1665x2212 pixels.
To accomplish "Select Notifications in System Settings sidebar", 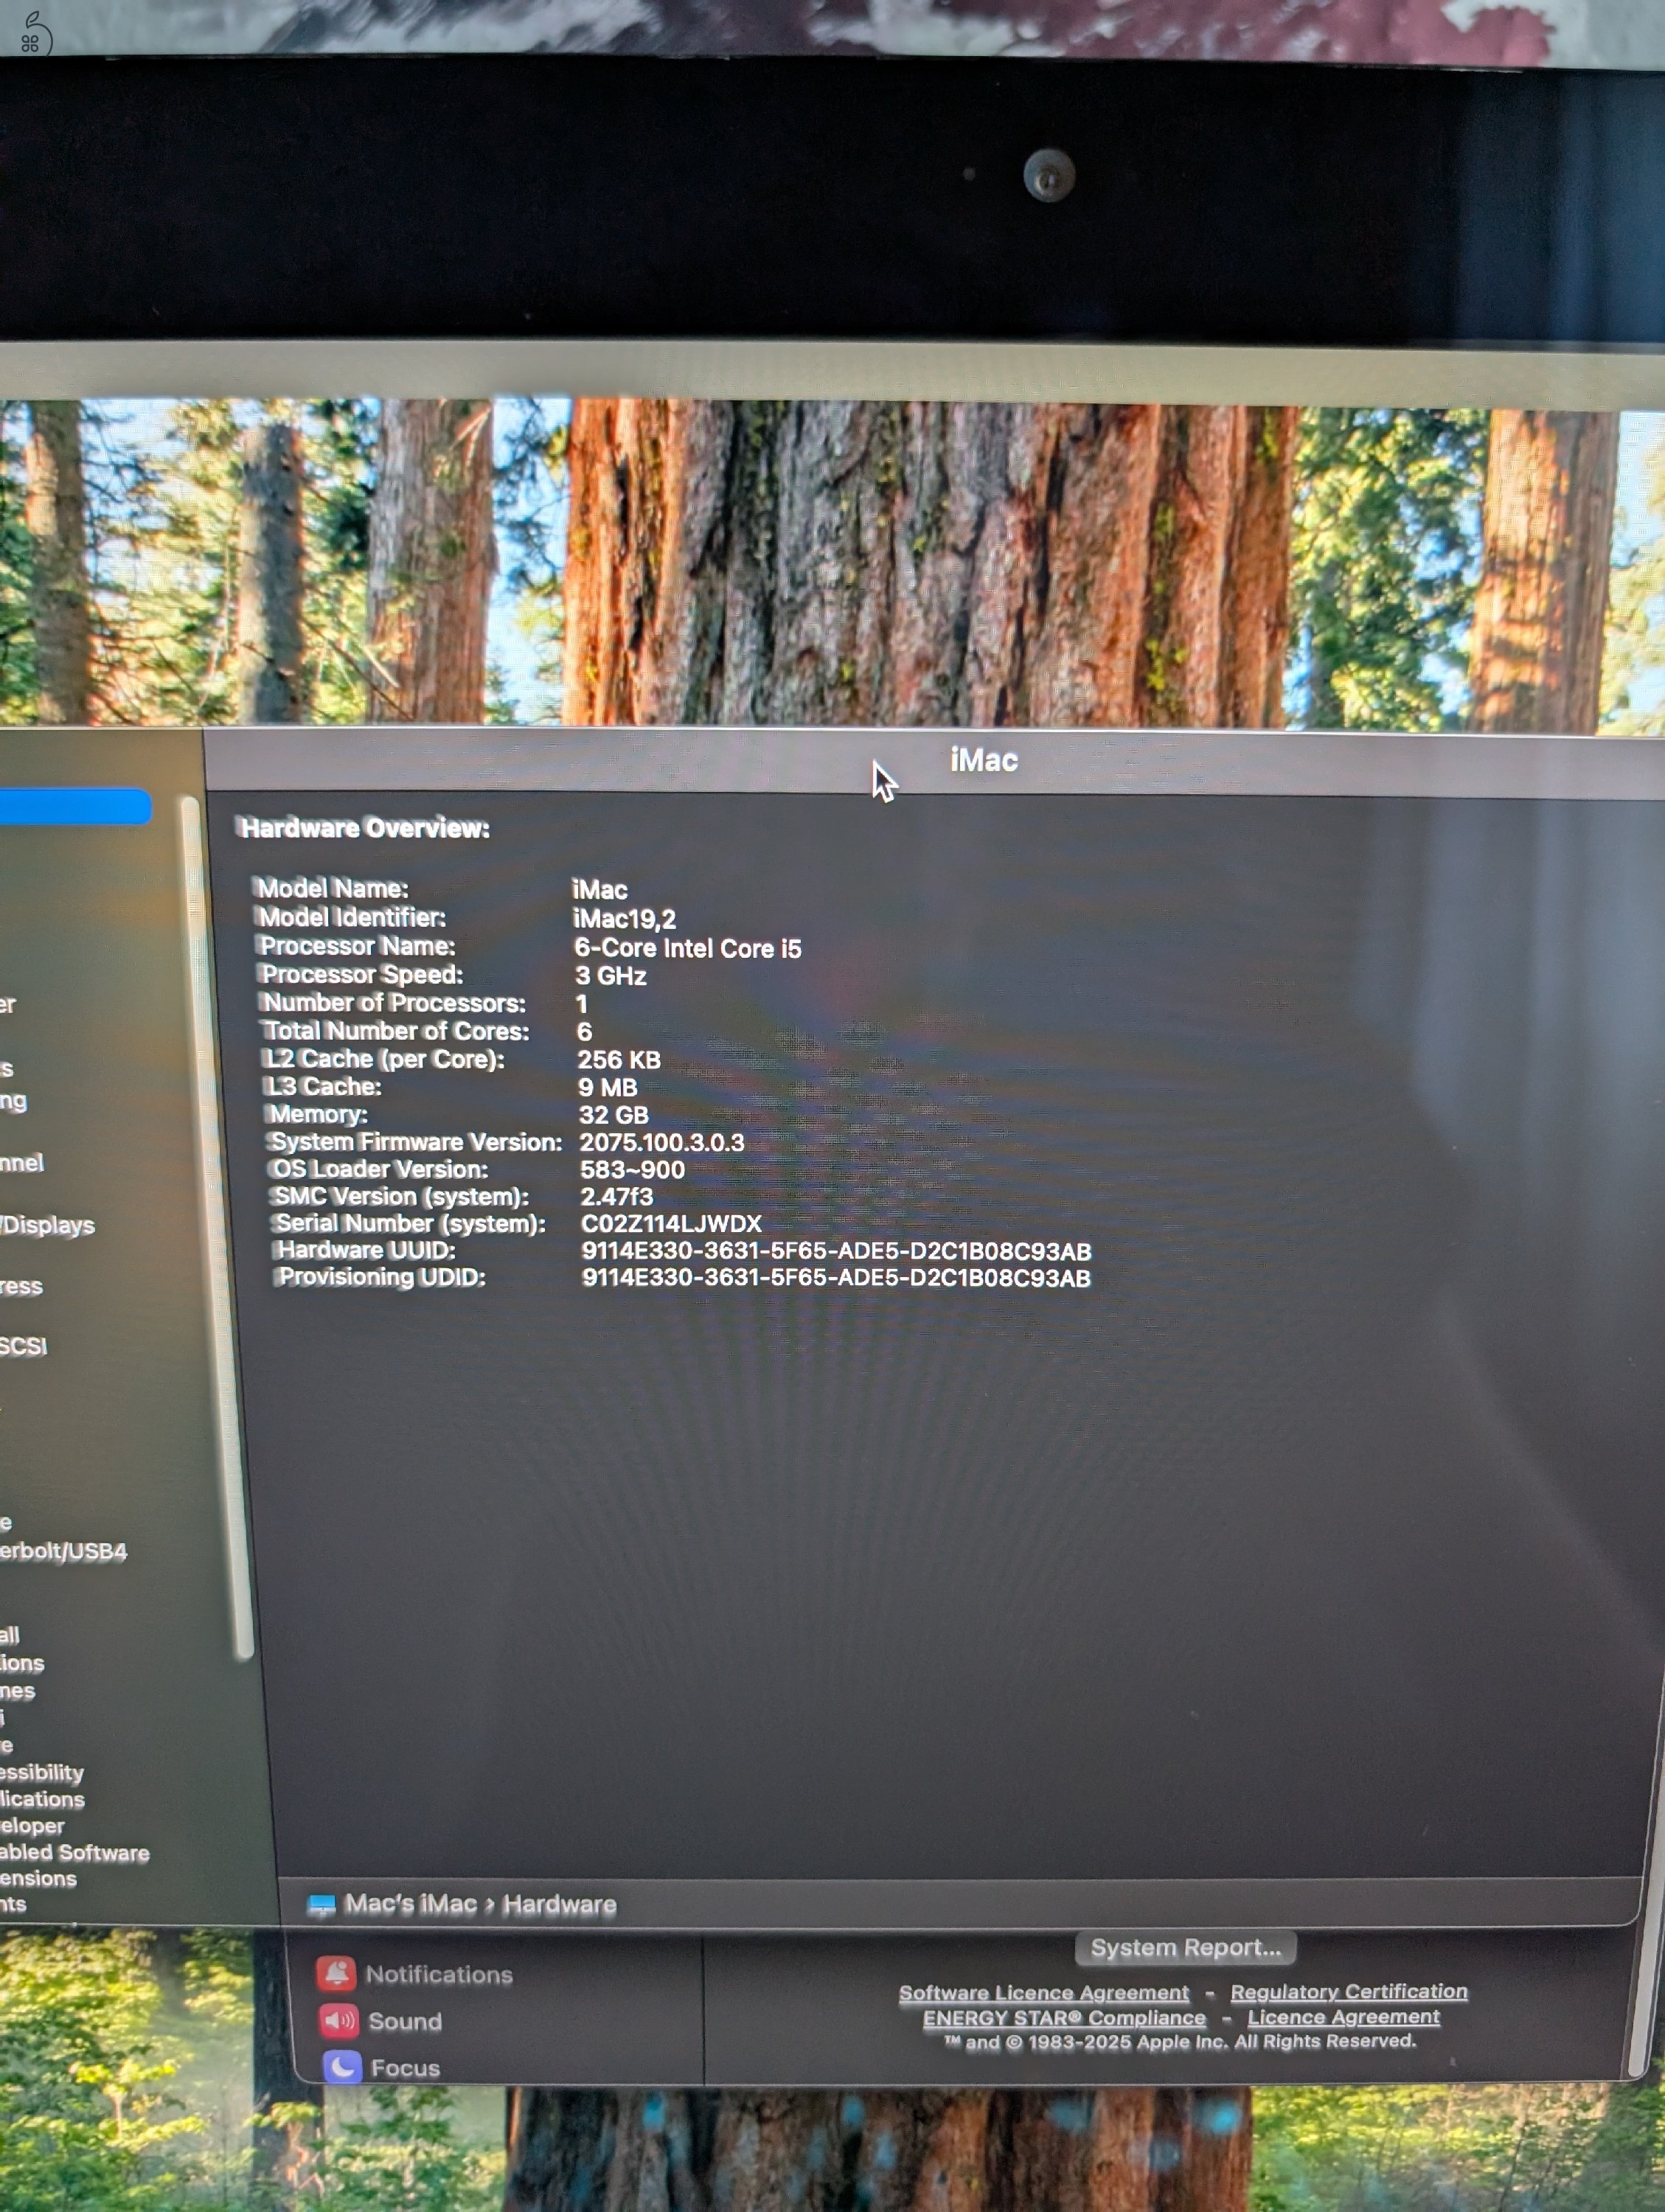I will coord(439,1974).
